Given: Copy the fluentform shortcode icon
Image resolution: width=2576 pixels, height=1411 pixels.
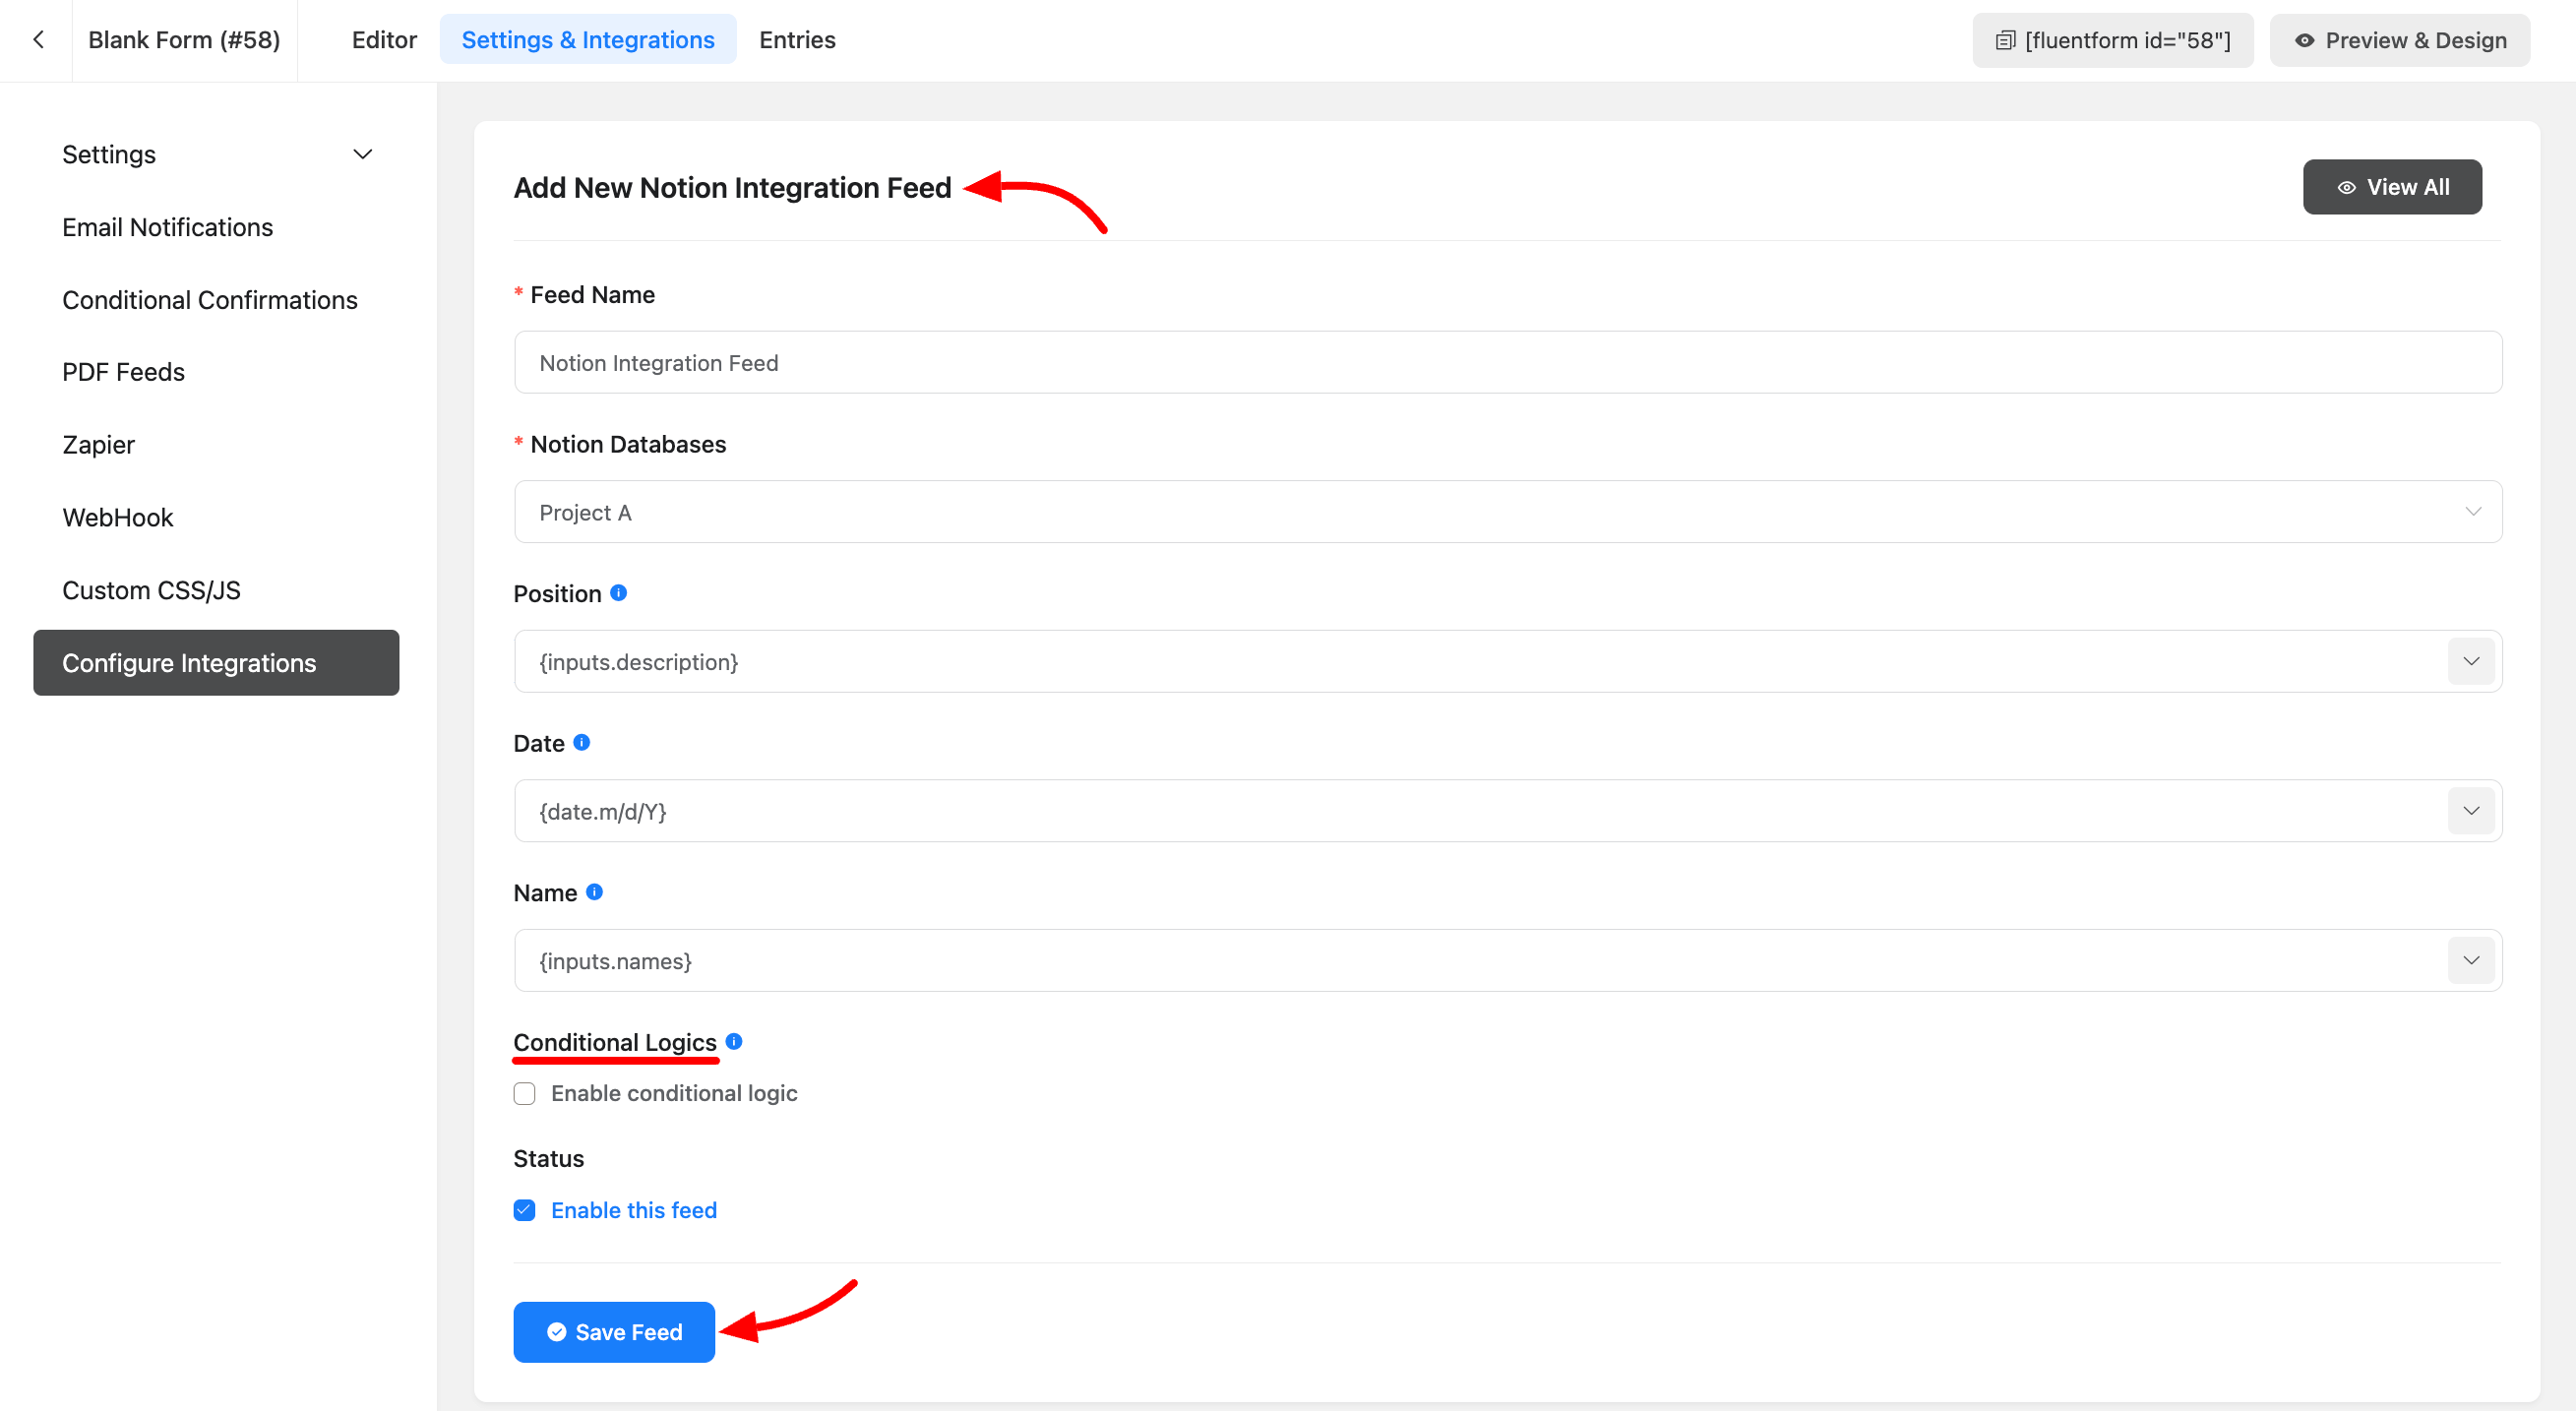Looking at the screenshot, I should coord(2004,41).
